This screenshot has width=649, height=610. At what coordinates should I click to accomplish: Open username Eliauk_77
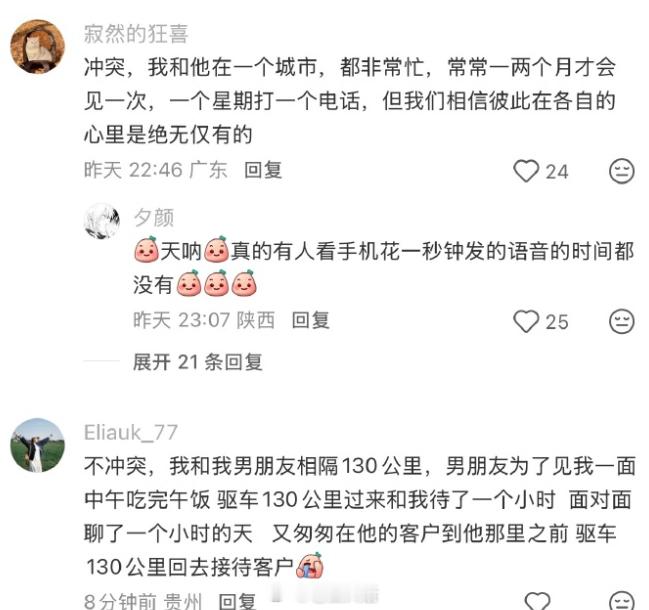131,433
